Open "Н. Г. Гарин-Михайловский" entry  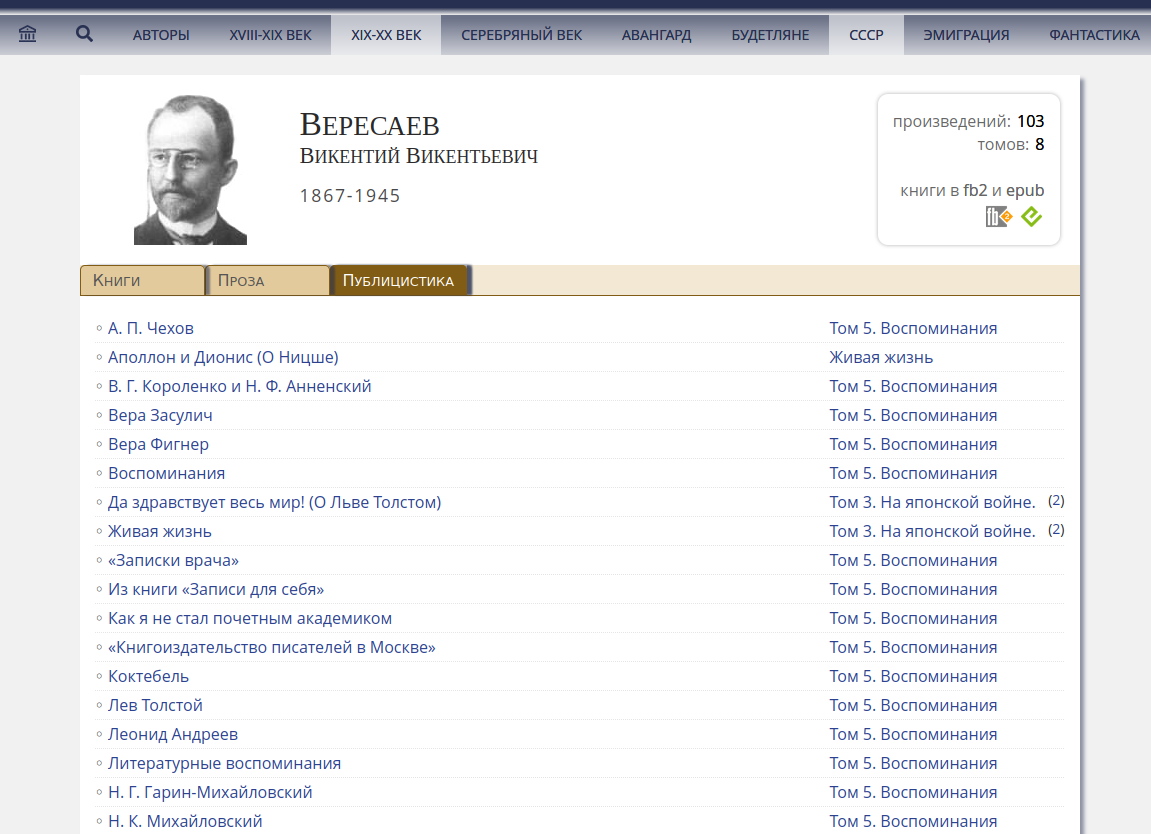pos(210,792)
